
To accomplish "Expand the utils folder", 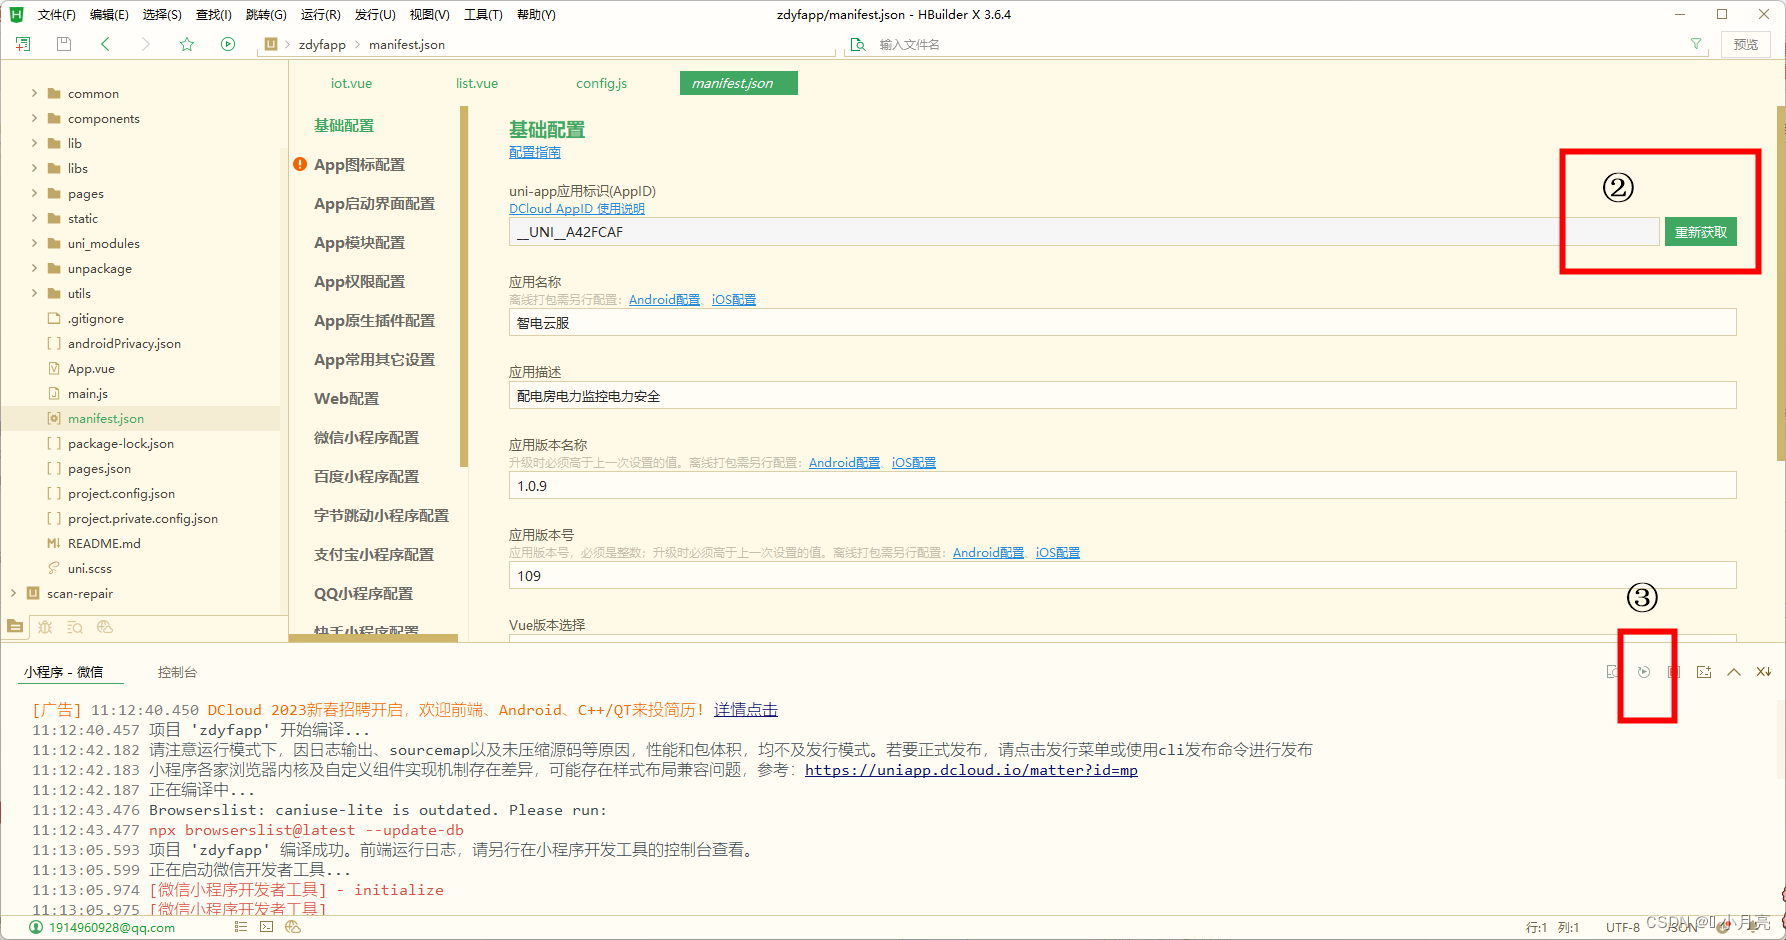I will click(34, 293).
